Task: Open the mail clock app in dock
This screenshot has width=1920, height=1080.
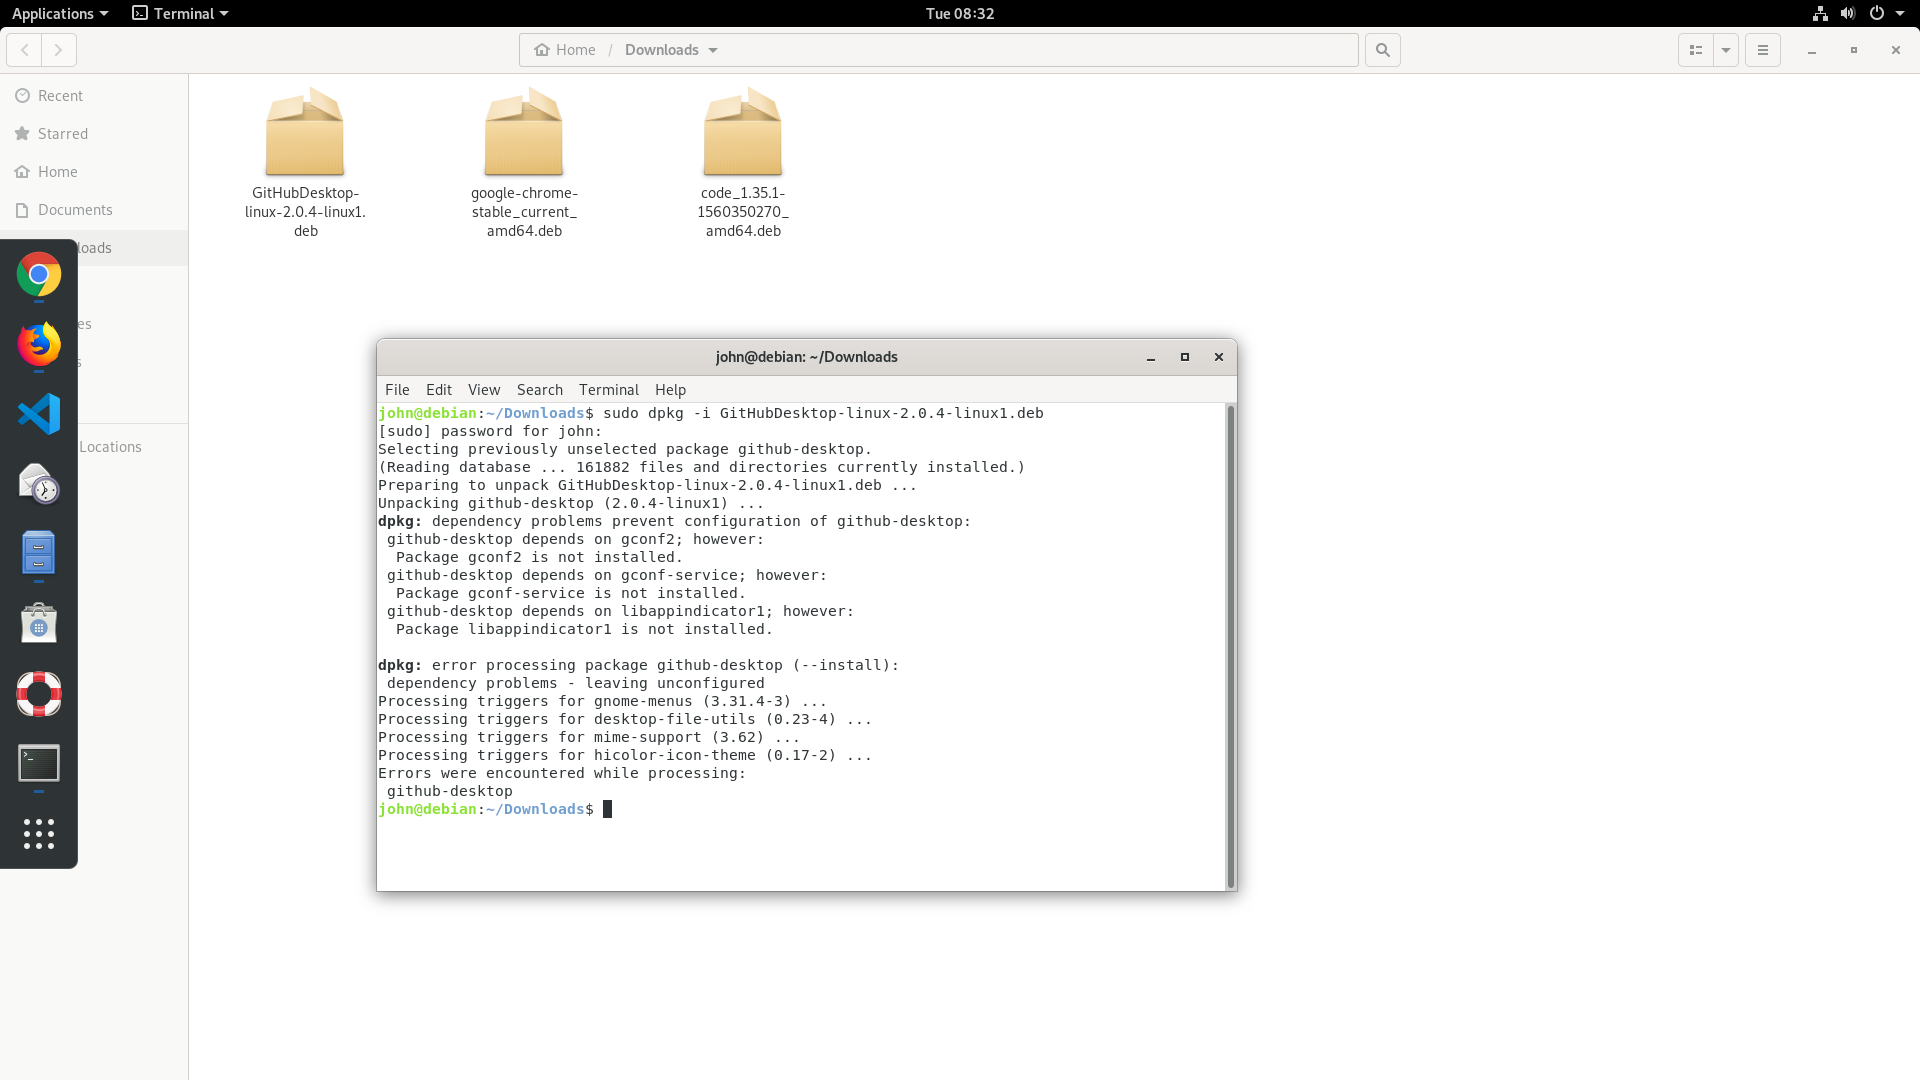Action: 39,484
